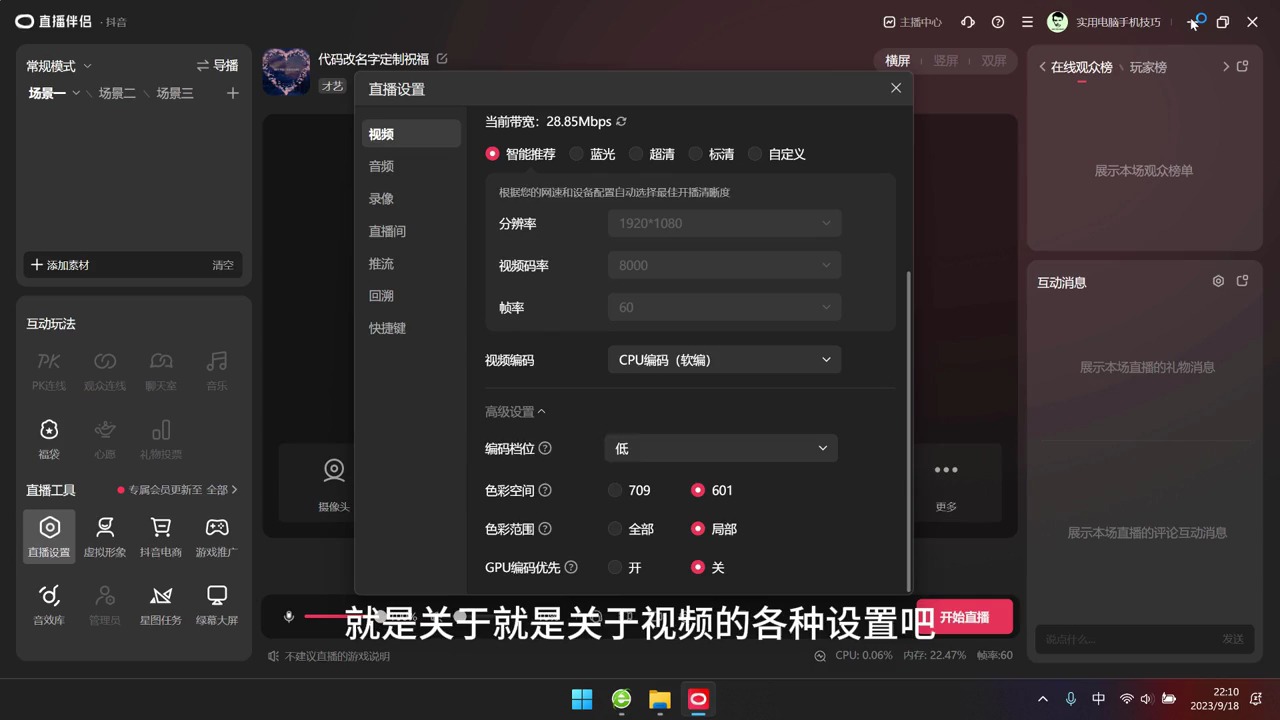
Task: Open 直播设置 tool in 直播工具
Action: click(x=49, y=536)
